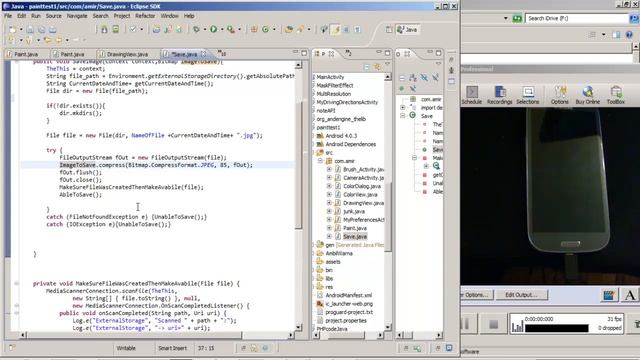Click the Run (green play) toolbar icon
The width and height of the screenshot is (640, 360).
[x=213, y=29]
